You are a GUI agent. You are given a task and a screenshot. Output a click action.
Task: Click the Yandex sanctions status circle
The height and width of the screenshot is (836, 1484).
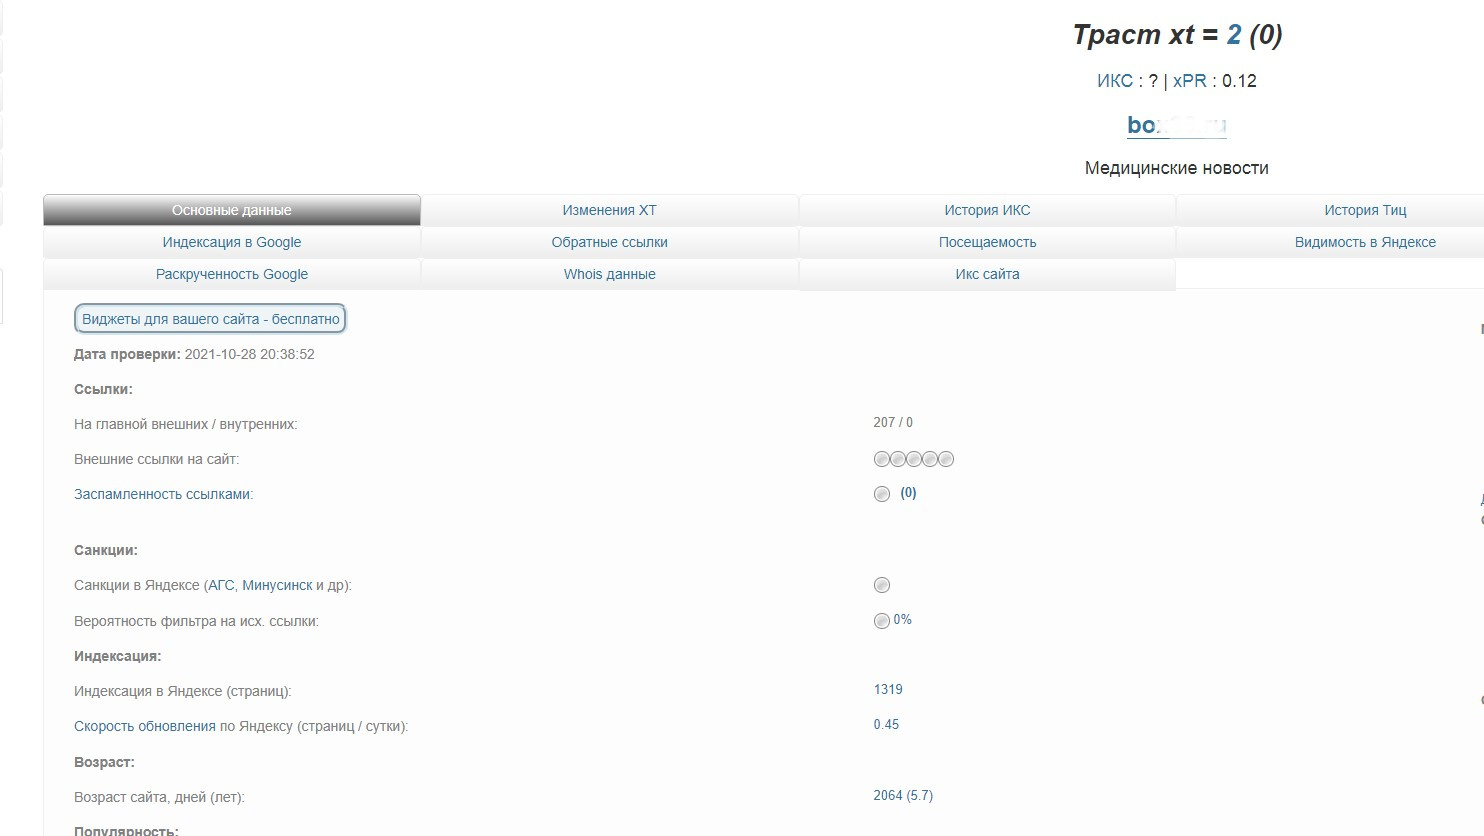point(882,585)
